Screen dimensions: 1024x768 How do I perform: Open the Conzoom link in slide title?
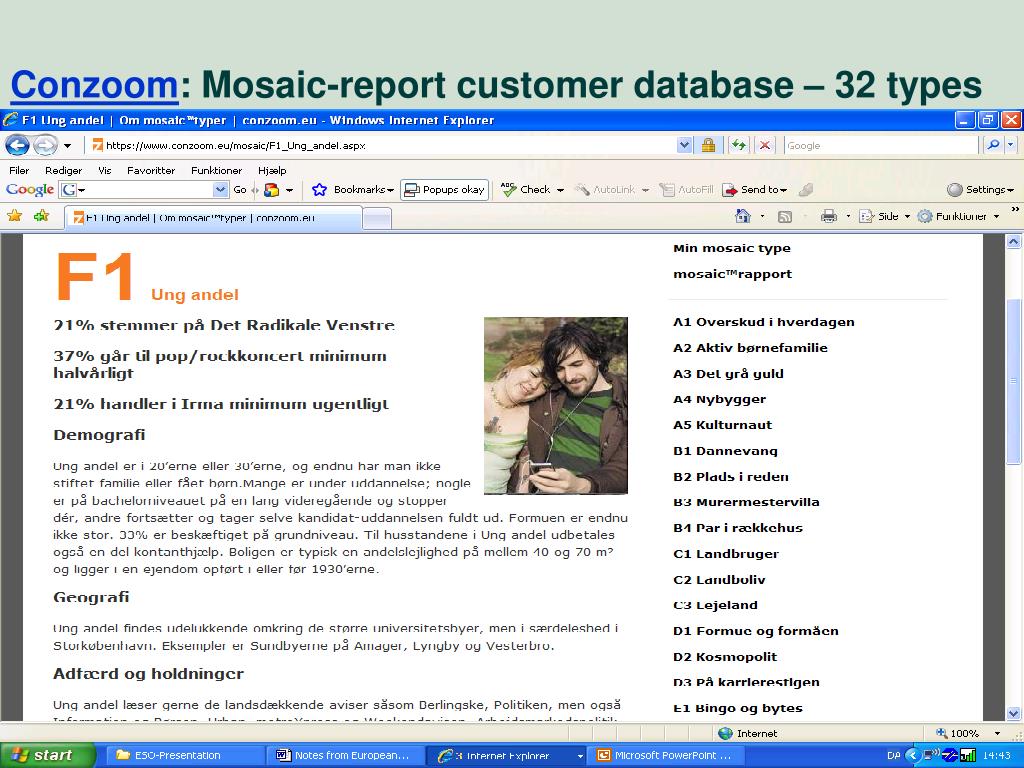(x=94, y=85)
